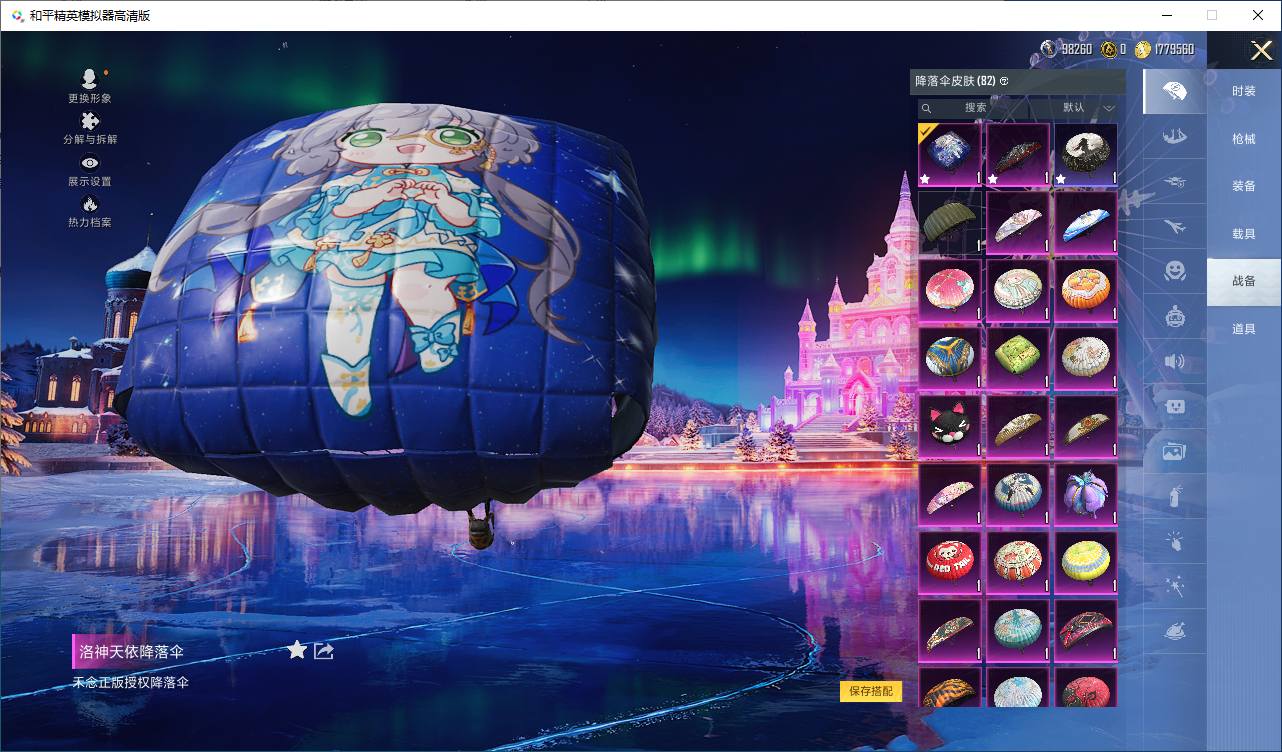
Task: Click the gold currency icon by 1779560
Action: point(1142,49)
